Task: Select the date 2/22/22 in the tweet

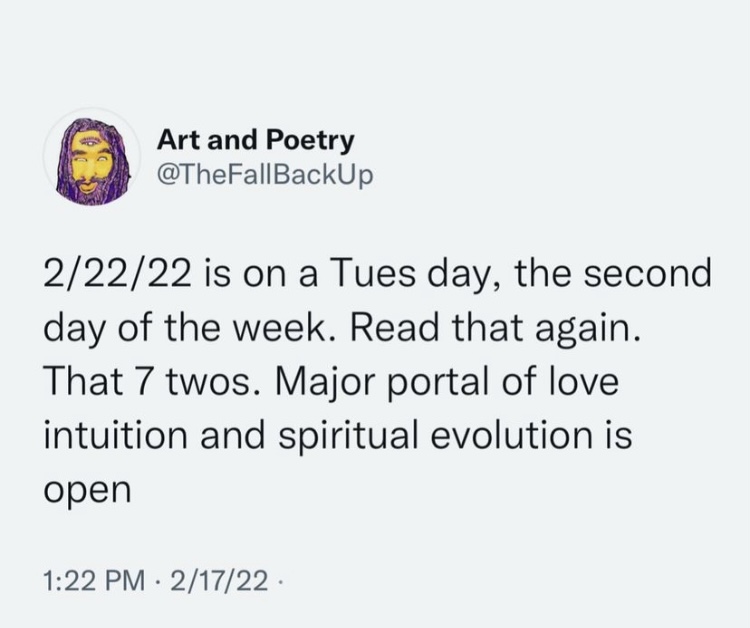Action: click(116, 276)
